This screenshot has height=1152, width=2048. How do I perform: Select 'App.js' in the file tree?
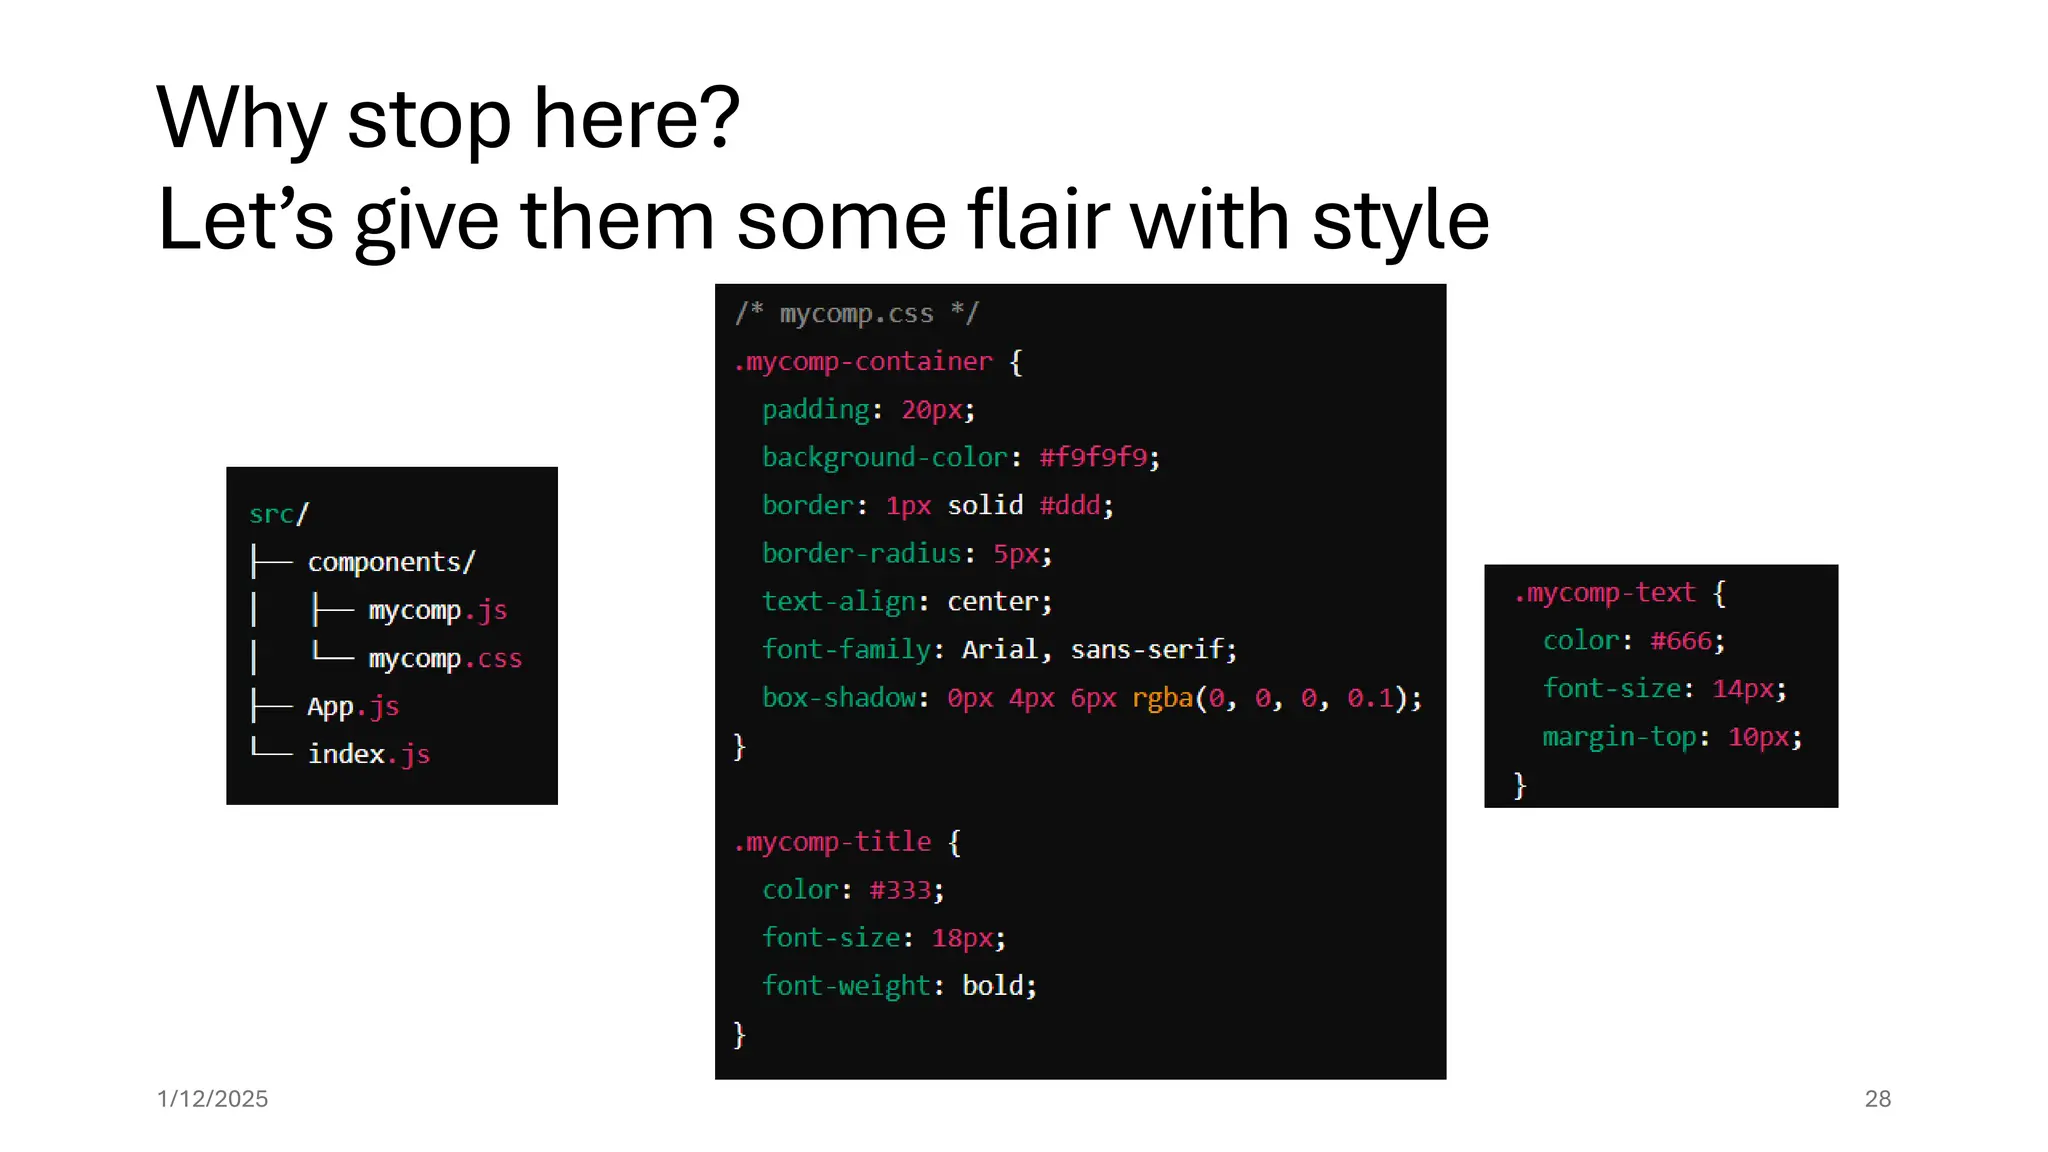click(353, 706)
